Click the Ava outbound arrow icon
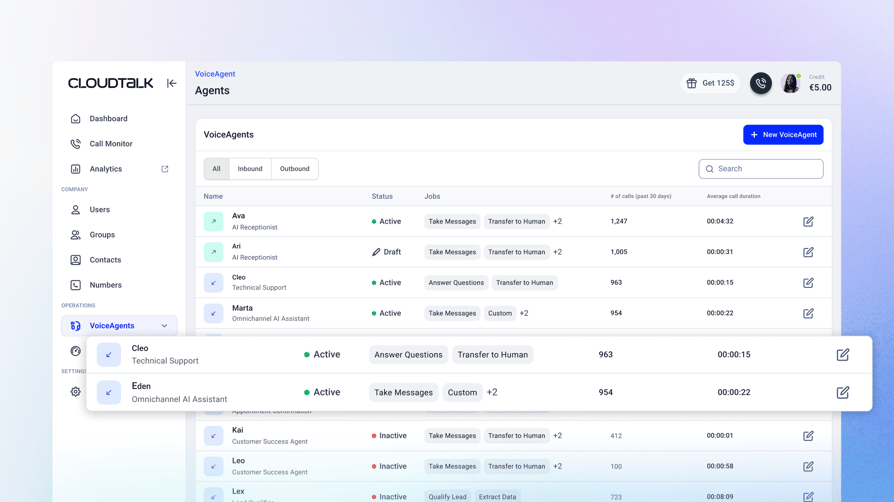894x502 pixels. click(x=213, y=221)
